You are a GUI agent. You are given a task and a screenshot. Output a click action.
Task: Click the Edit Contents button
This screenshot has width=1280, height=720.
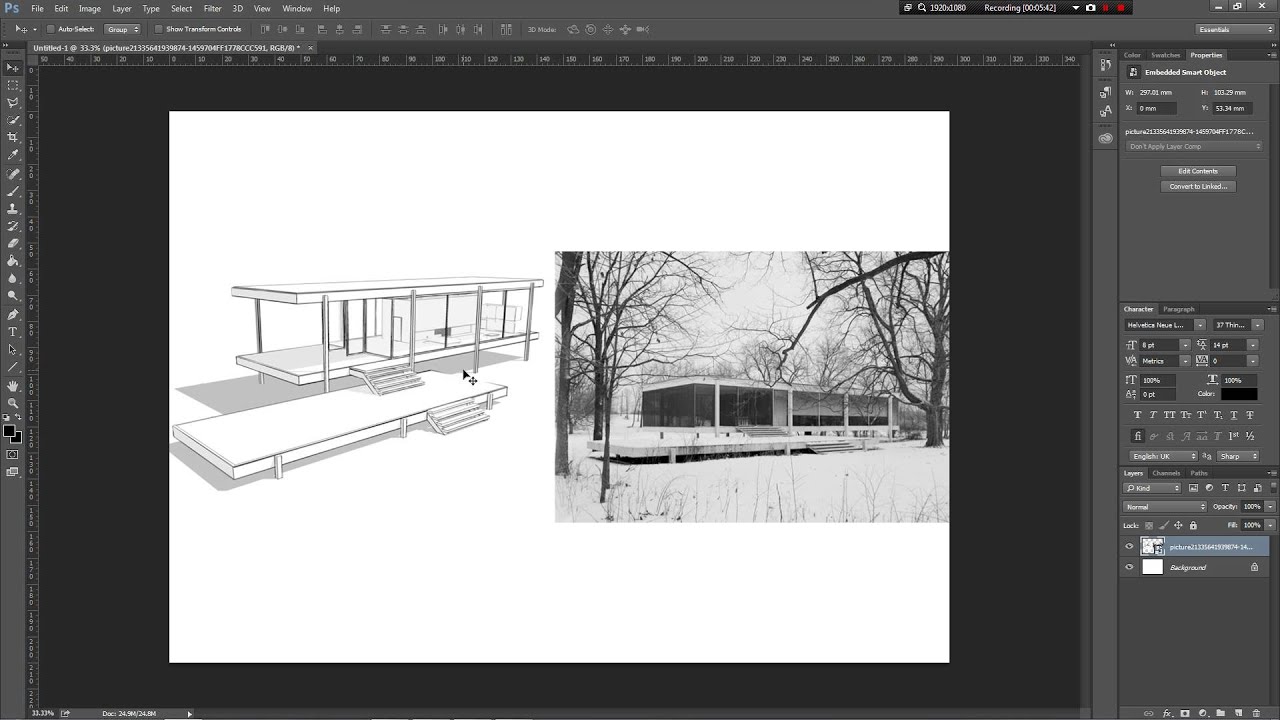click(1198, 171)
